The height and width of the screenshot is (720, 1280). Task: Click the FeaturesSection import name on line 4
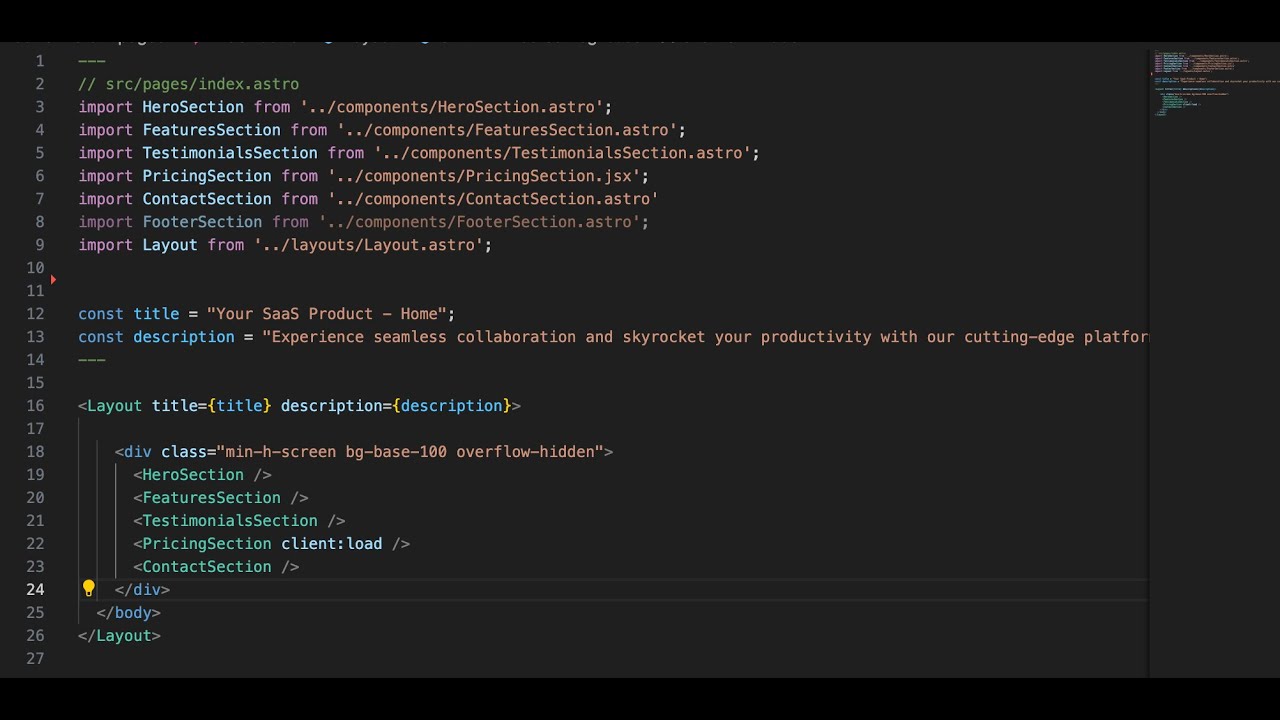pos(211,130)
